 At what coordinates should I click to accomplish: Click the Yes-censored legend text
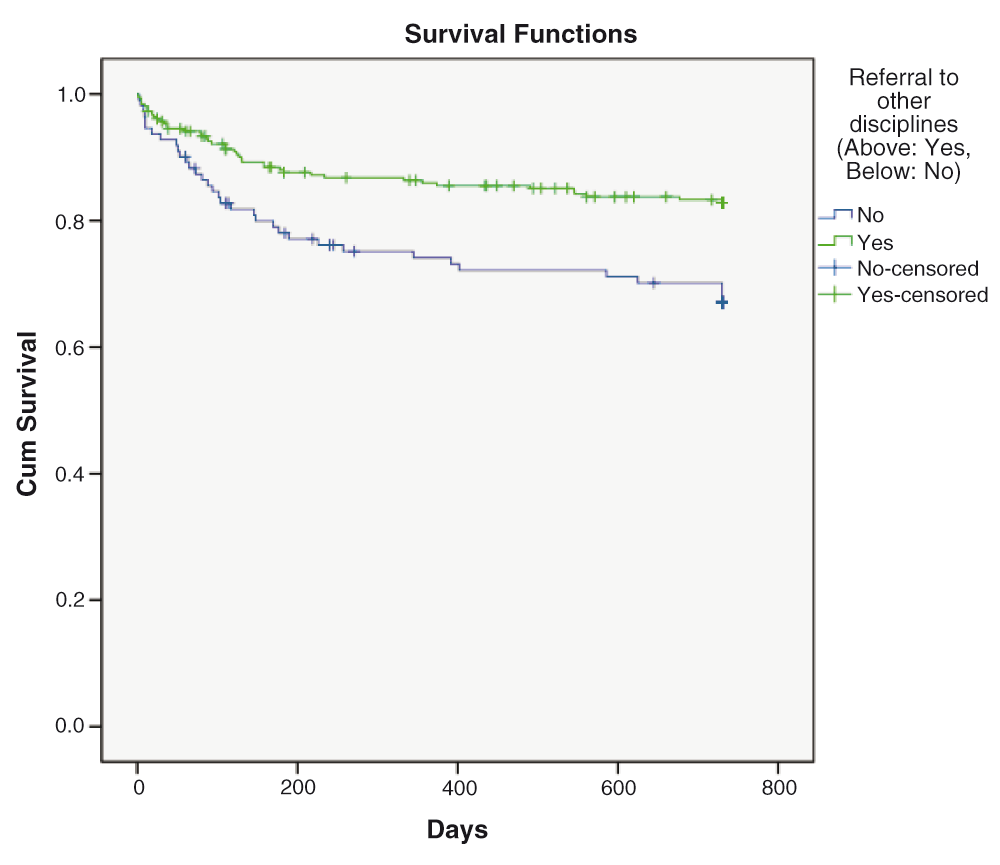click(x=922, y=295)
